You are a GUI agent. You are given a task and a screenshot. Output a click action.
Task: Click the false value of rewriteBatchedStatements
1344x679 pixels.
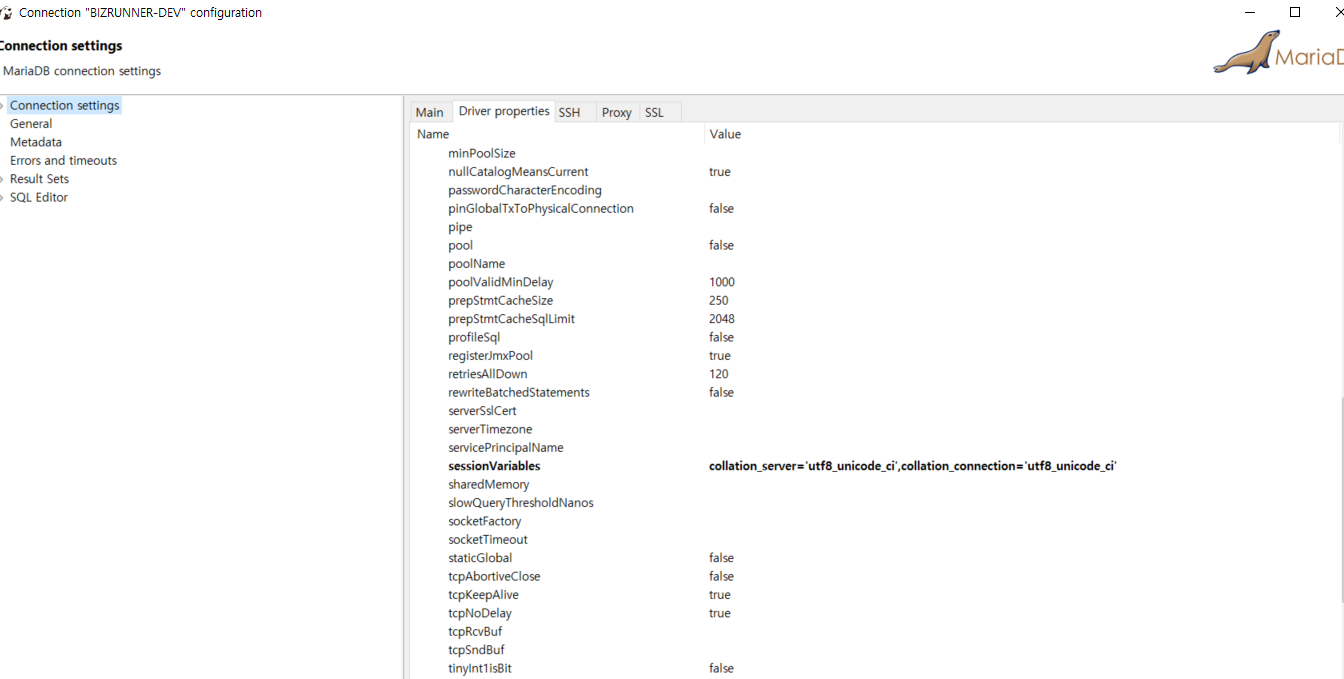(x=721, y=392)
